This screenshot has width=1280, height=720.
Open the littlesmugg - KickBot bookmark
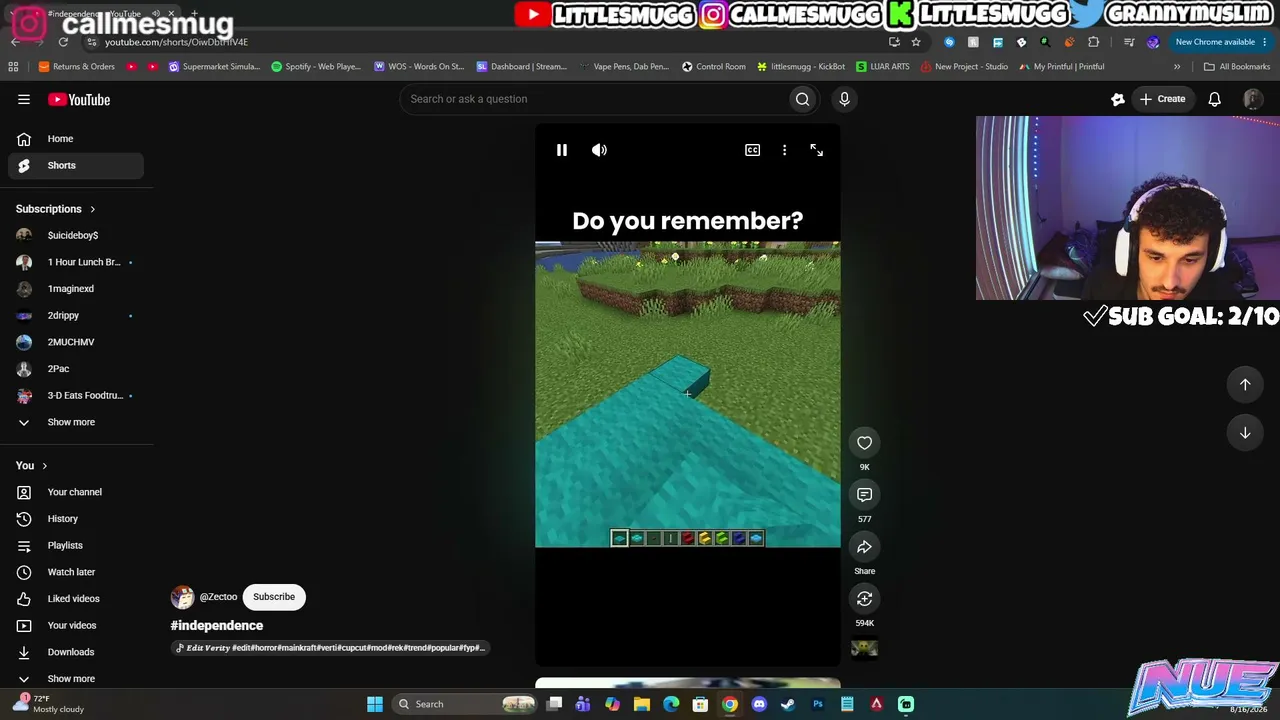801,67
